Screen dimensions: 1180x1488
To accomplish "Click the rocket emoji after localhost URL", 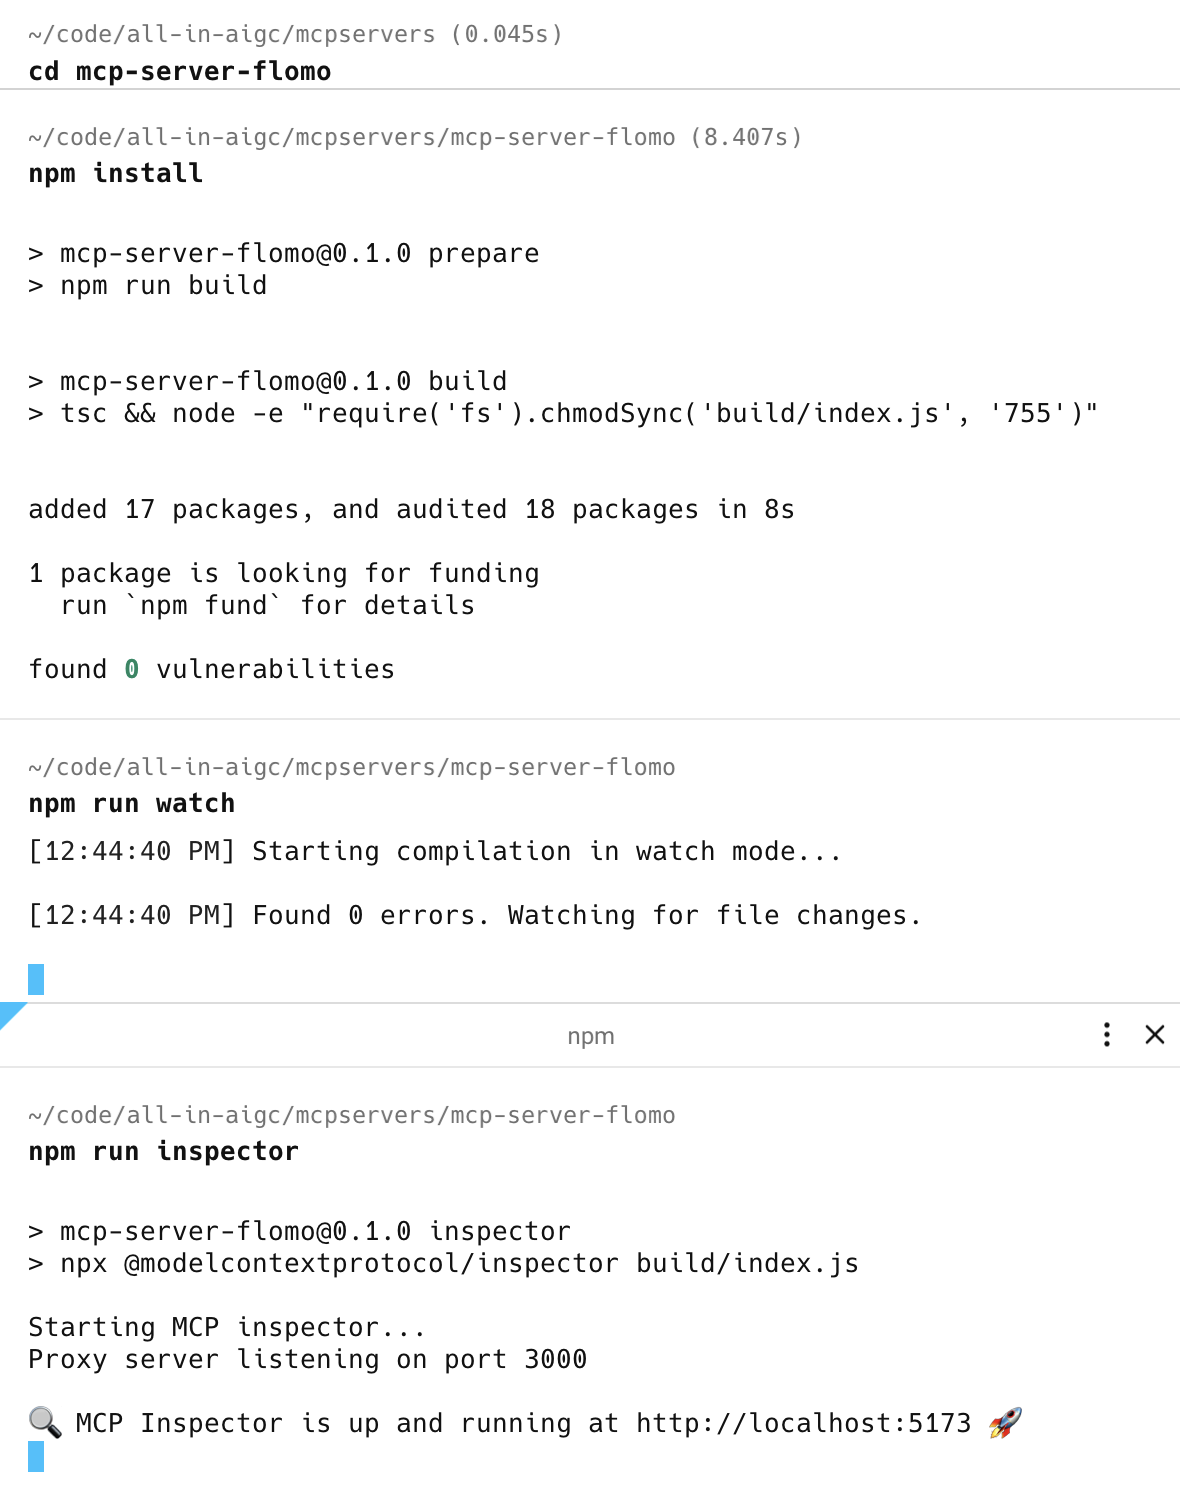I will click(1005, 1422).
